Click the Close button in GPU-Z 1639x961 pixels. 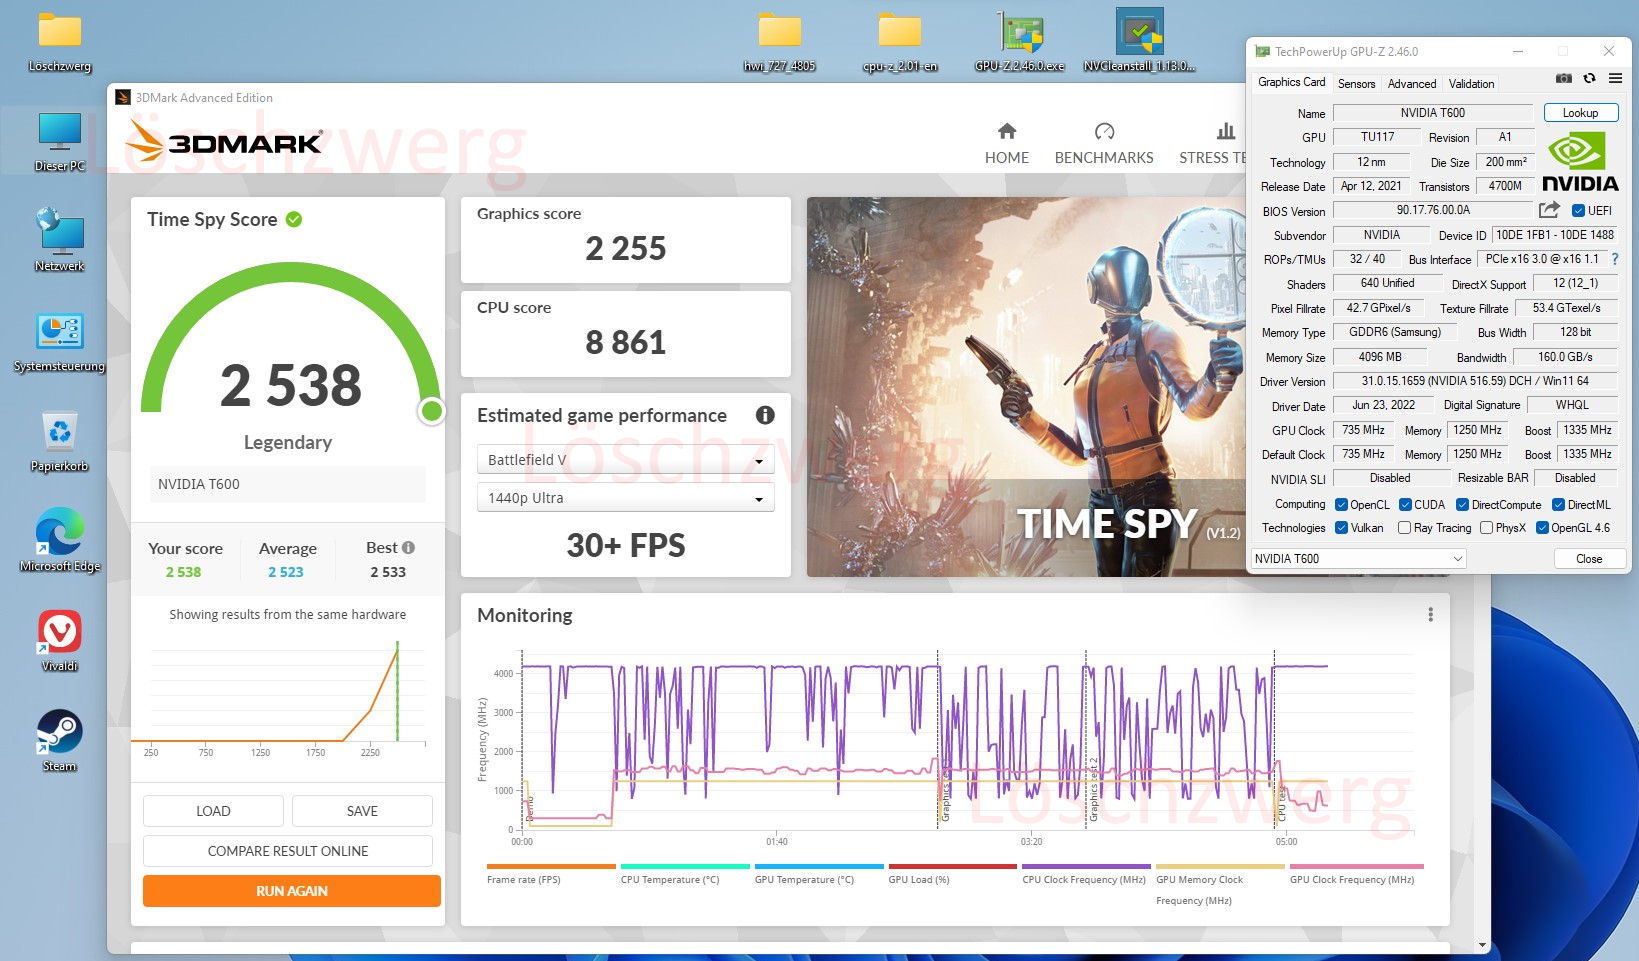click(x=1589, y=558)
